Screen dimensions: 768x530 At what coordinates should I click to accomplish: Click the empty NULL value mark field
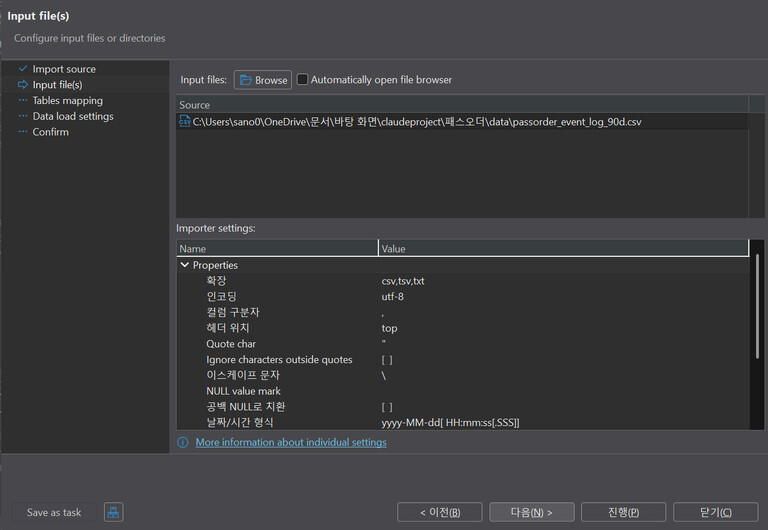[x=563, y=391]
